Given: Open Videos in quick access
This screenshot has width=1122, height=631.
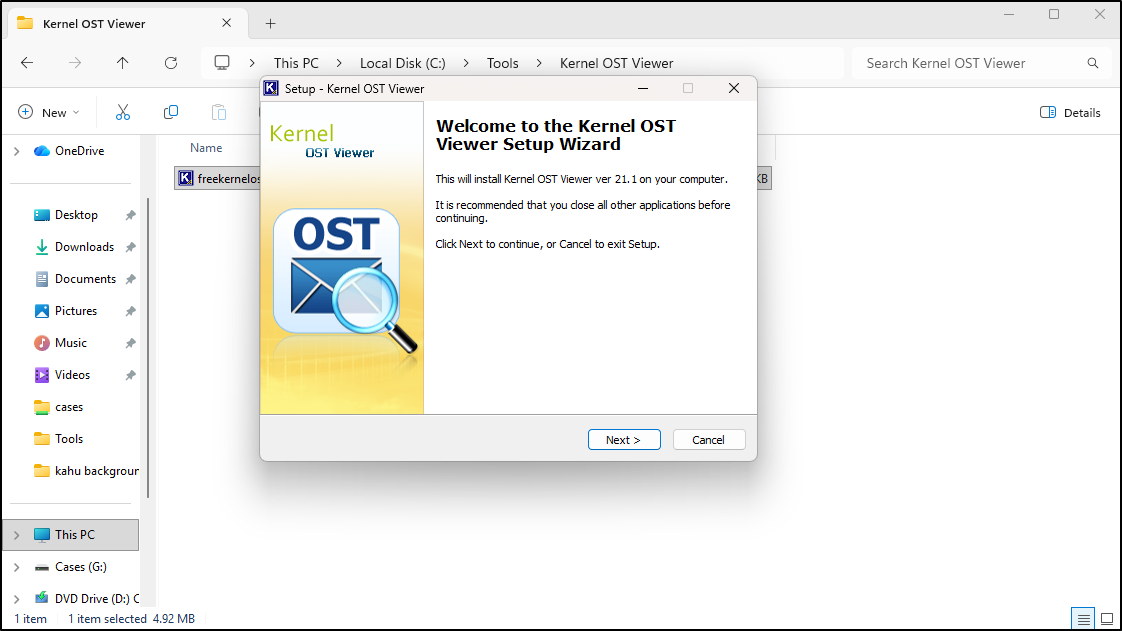Looking at the screenshot, I should 72,375.
